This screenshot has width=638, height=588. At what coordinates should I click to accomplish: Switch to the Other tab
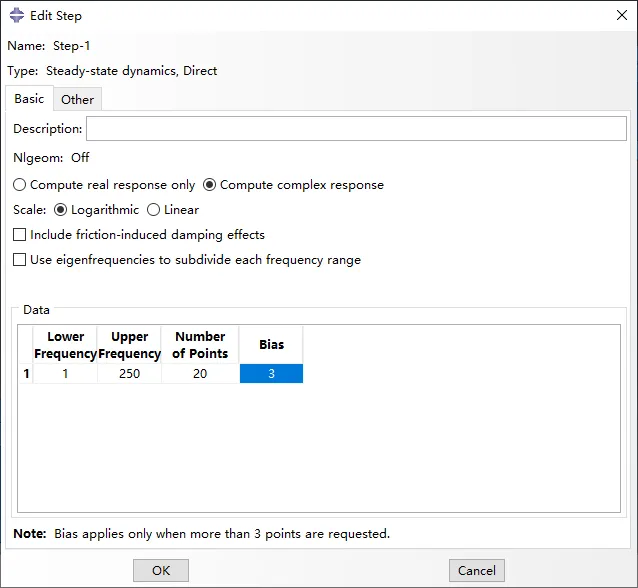pos(77,99)
